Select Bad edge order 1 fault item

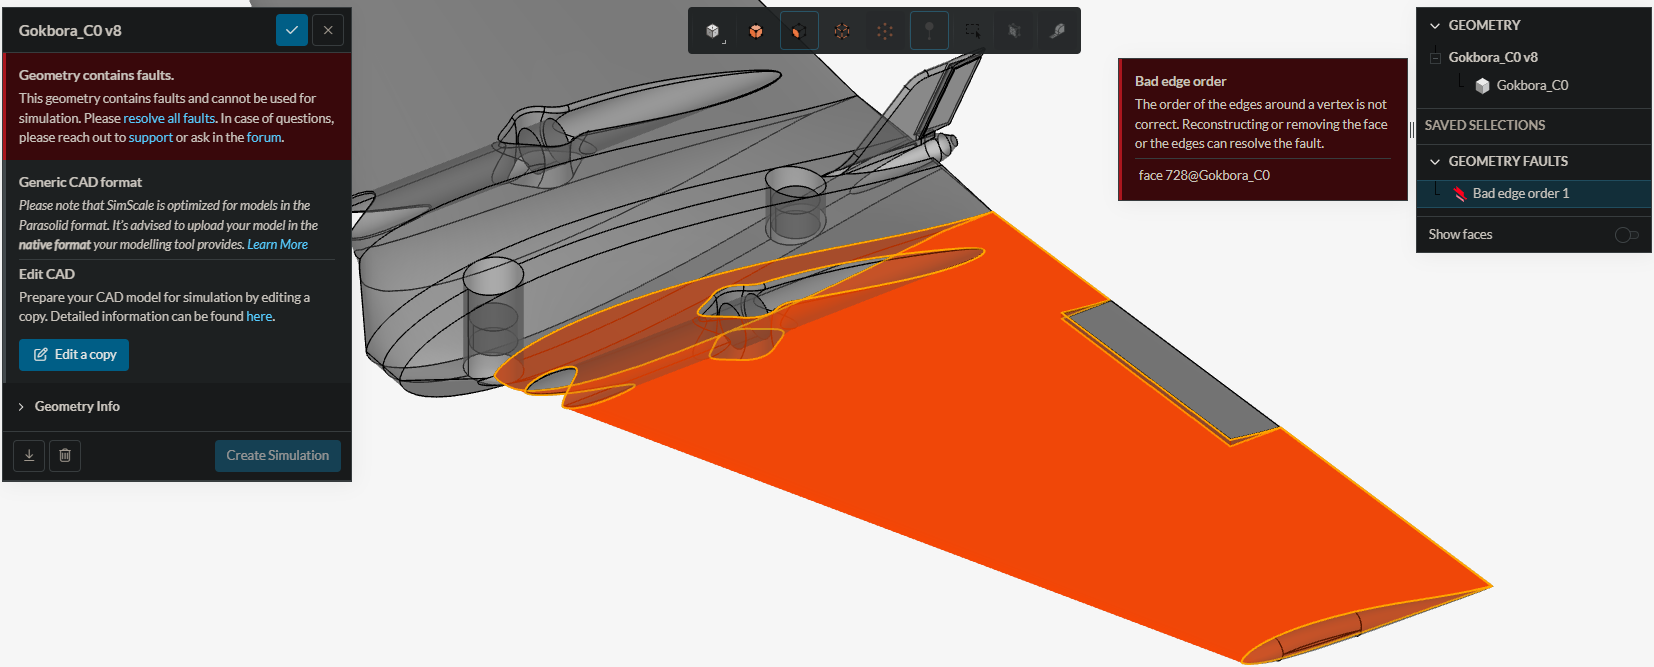(1520, 194)
